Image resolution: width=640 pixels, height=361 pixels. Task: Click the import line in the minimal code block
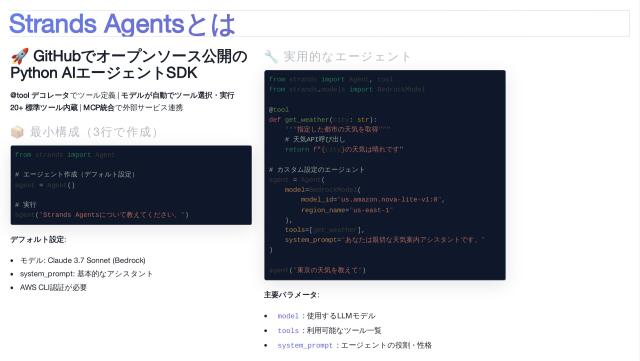65,155
